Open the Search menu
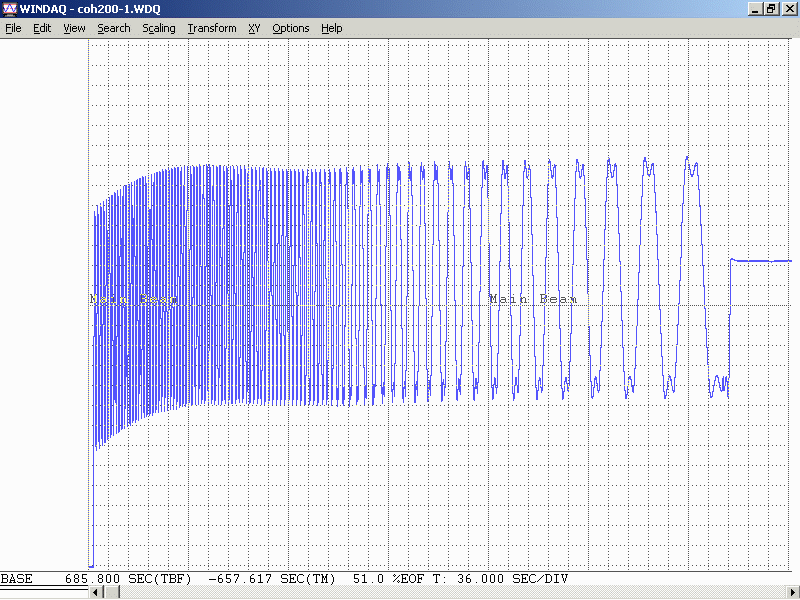 (x=113, y=28)
